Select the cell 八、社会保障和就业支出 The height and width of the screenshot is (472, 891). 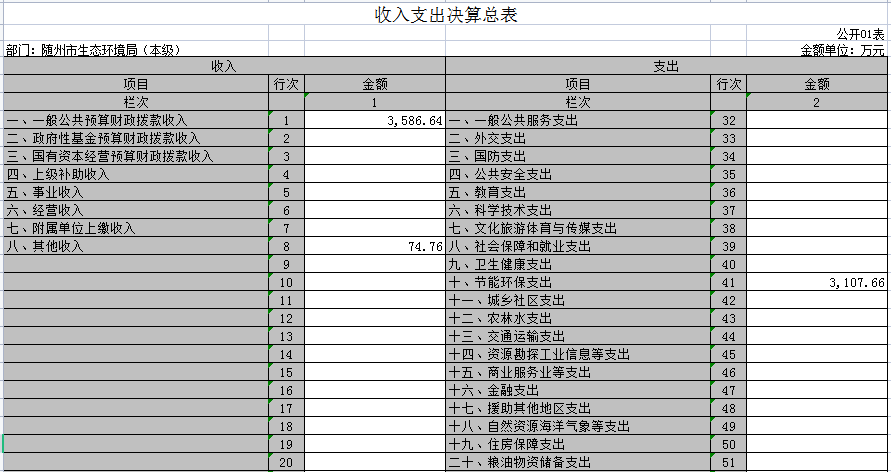pos(578,247)
